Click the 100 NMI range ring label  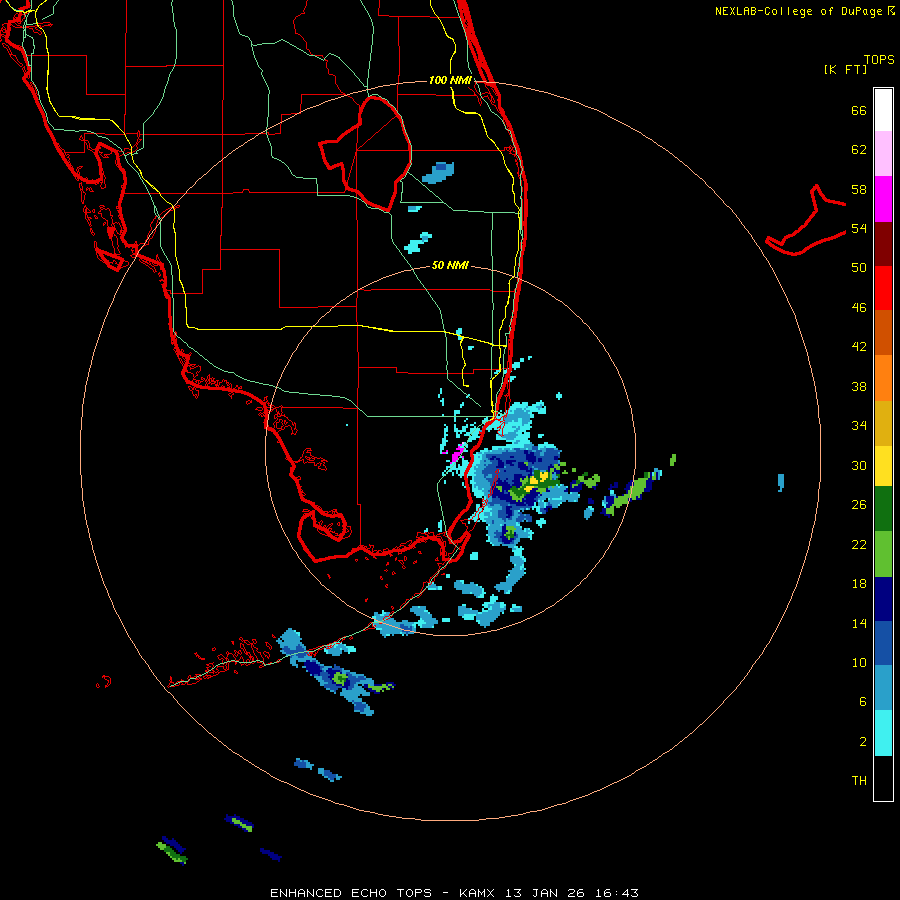[450, 80]
